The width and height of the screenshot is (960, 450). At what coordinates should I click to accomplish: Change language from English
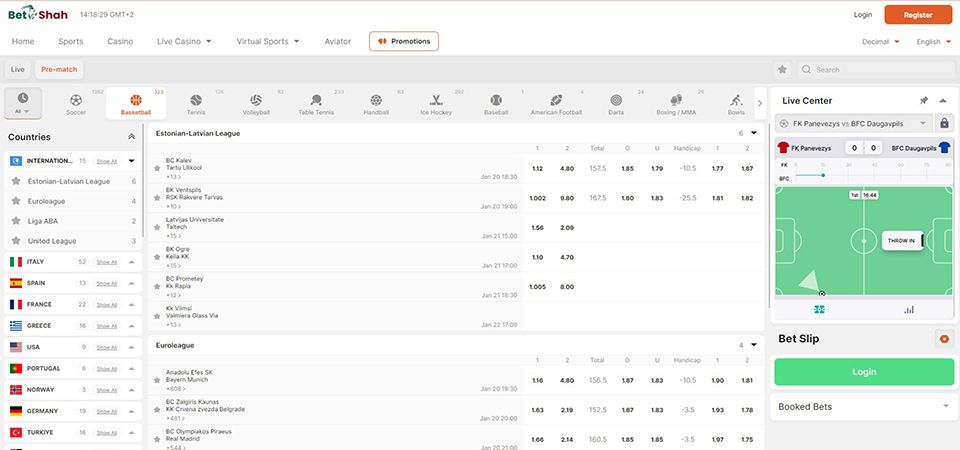tap(933, 42)
